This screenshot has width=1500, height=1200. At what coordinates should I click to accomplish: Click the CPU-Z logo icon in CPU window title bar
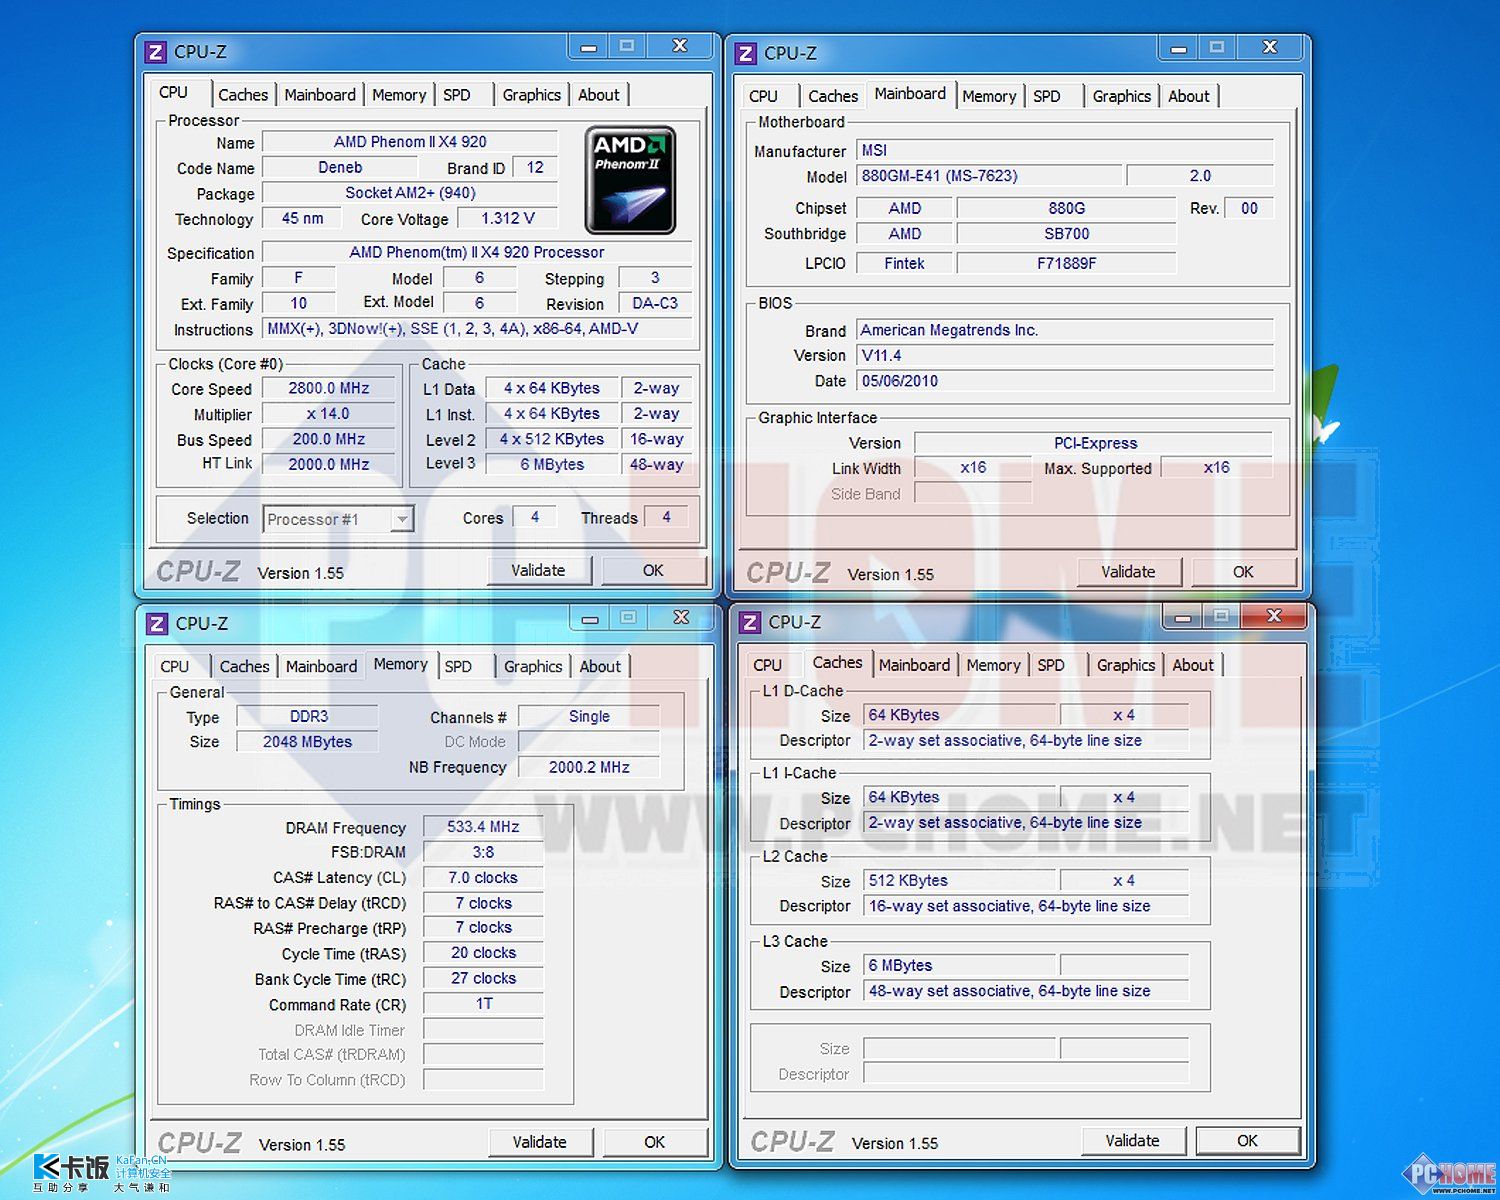pos(156,52)
